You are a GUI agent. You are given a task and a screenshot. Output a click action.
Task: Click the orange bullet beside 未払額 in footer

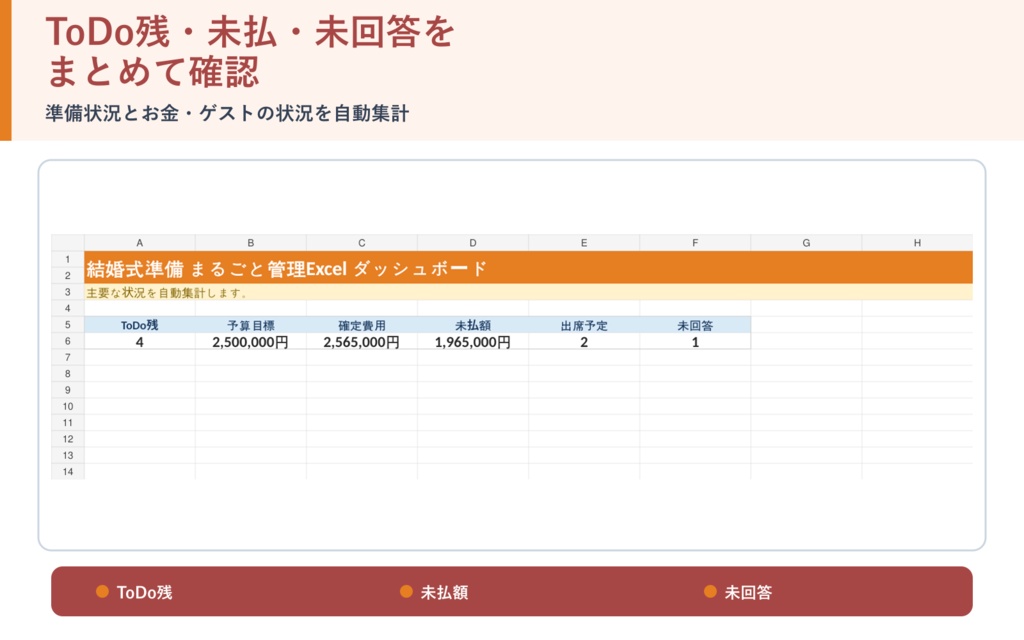click(406, 591)
